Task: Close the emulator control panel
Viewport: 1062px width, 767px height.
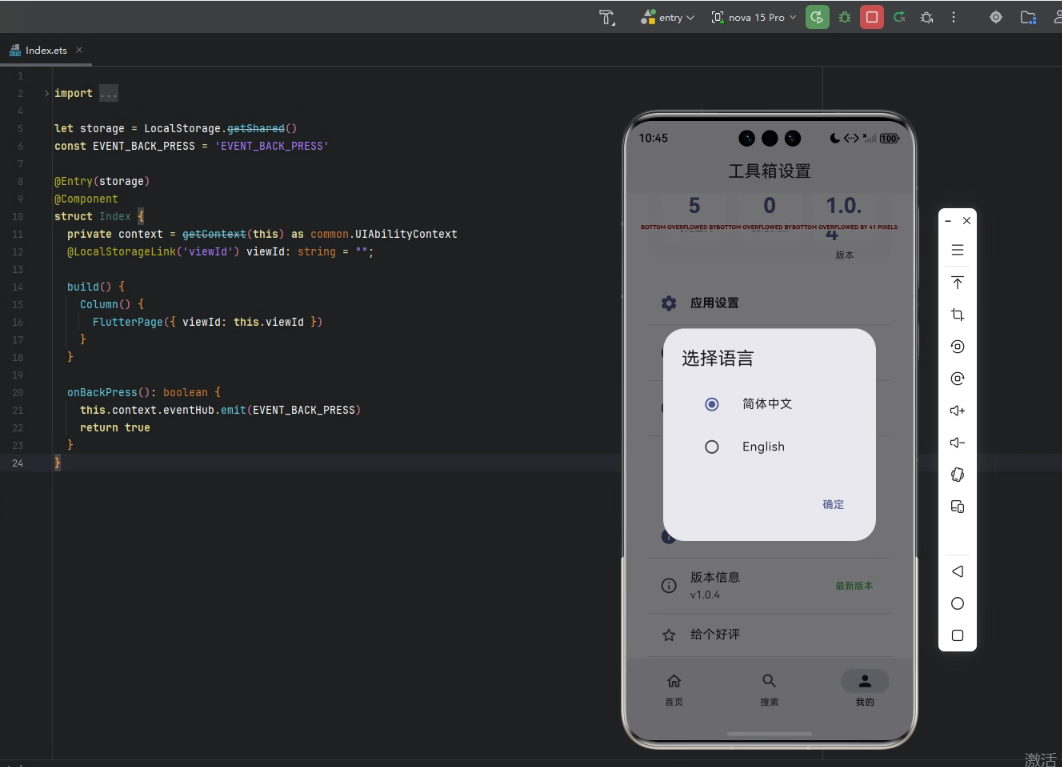Action: (x=967, y=220)
